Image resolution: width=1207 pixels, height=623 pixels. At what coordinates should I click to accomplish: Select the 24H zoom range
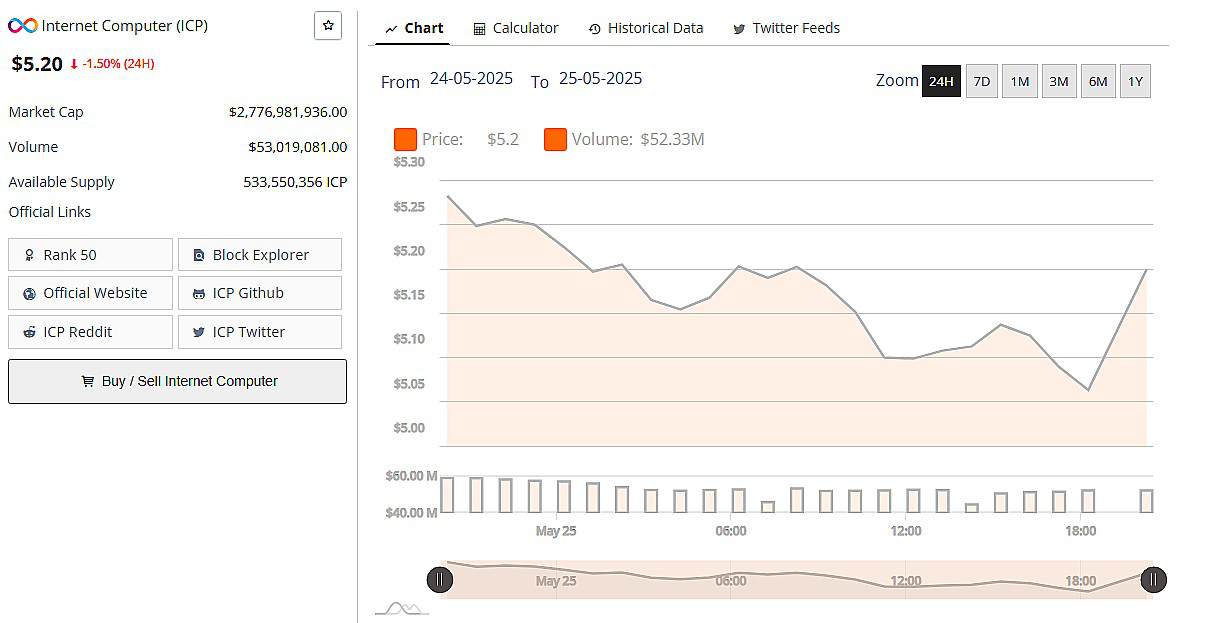941,81
